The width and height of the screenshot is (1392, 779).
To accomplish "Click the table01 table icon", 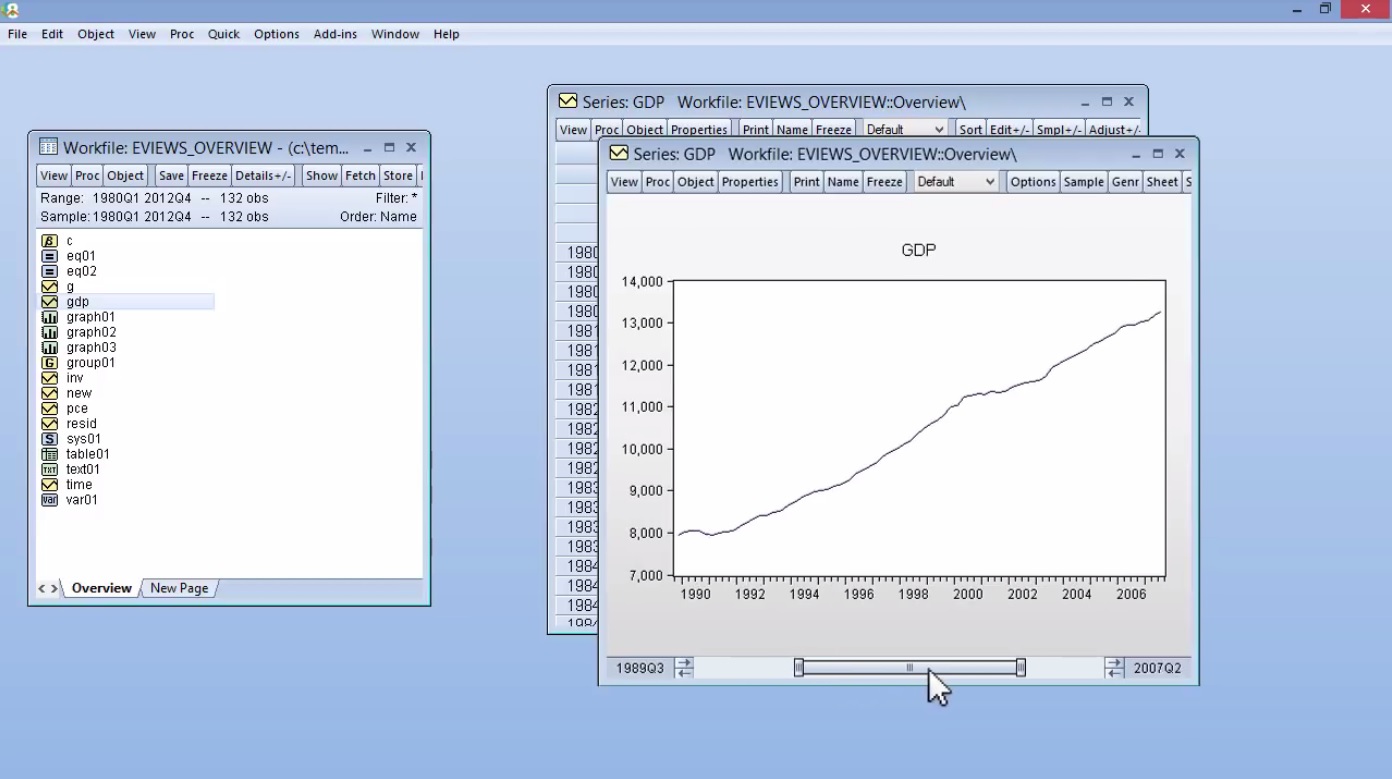I will tap(49, 454).
